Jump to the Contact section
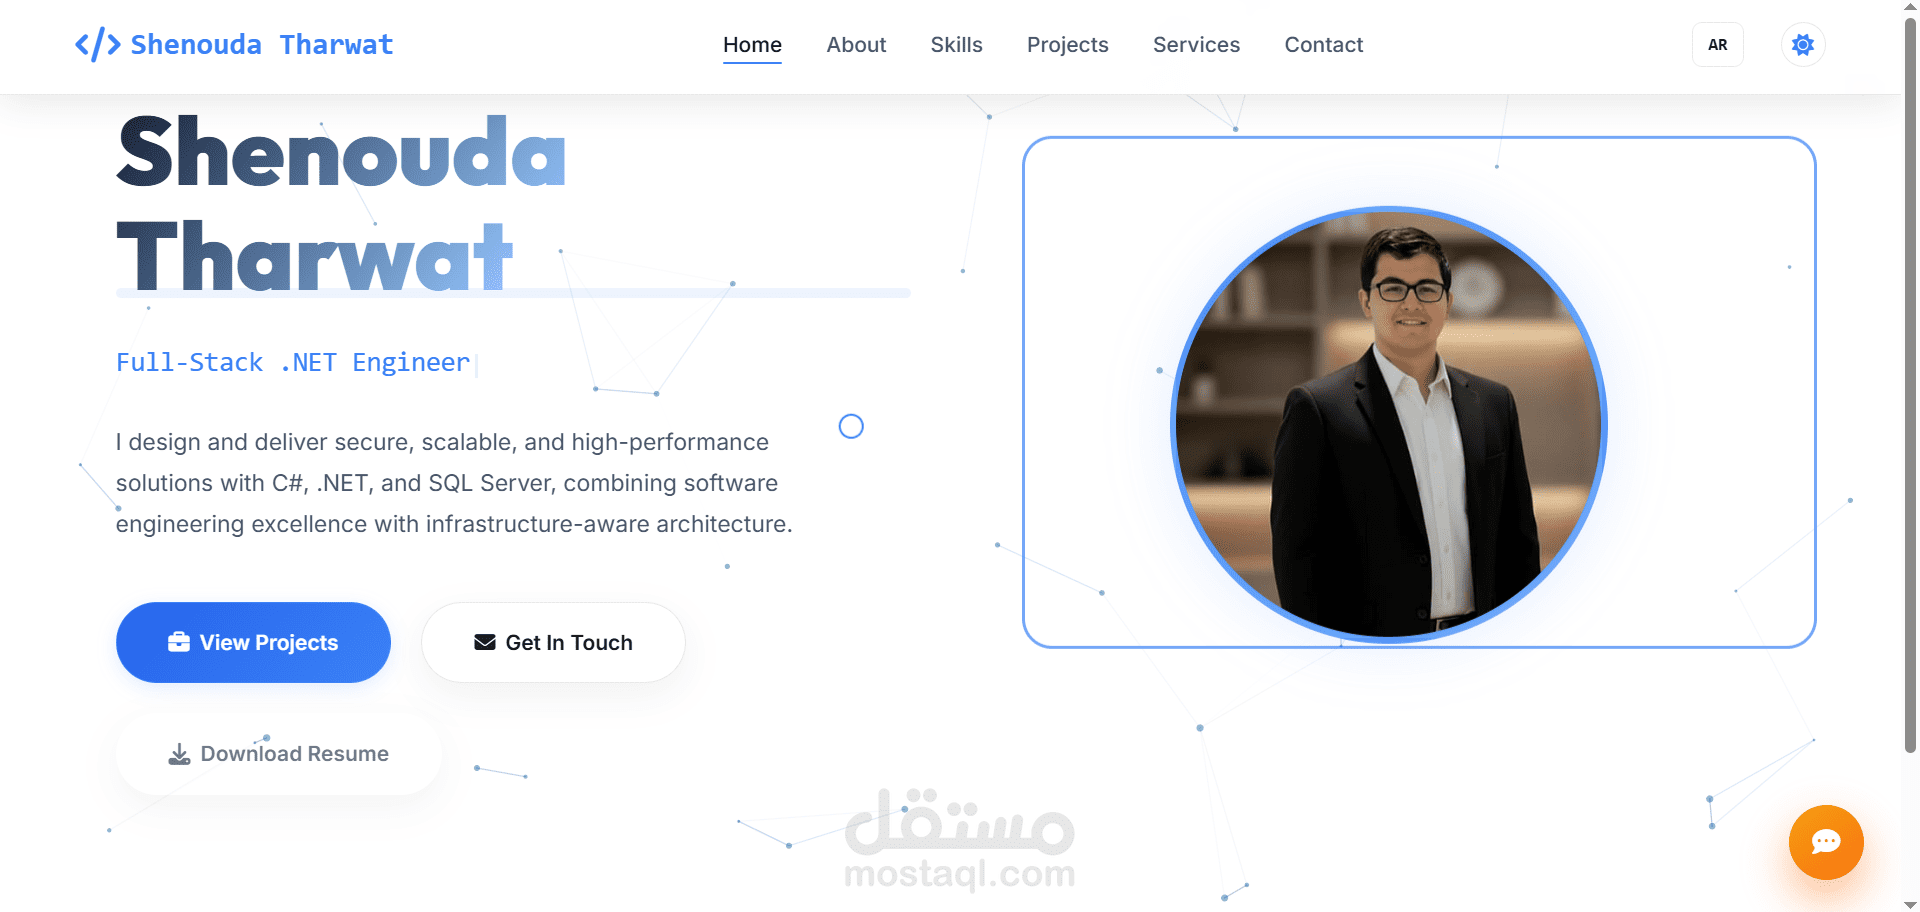 [x=1324, y=45]
